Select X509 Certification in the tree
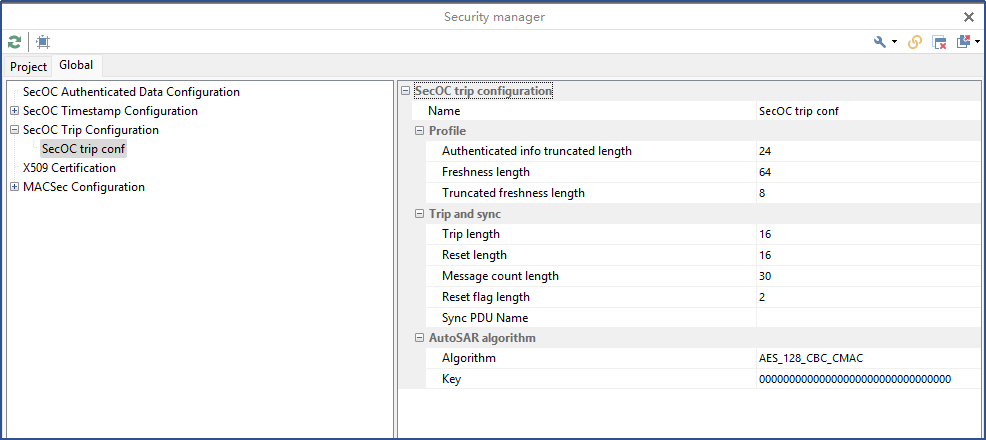 [69, 168]
